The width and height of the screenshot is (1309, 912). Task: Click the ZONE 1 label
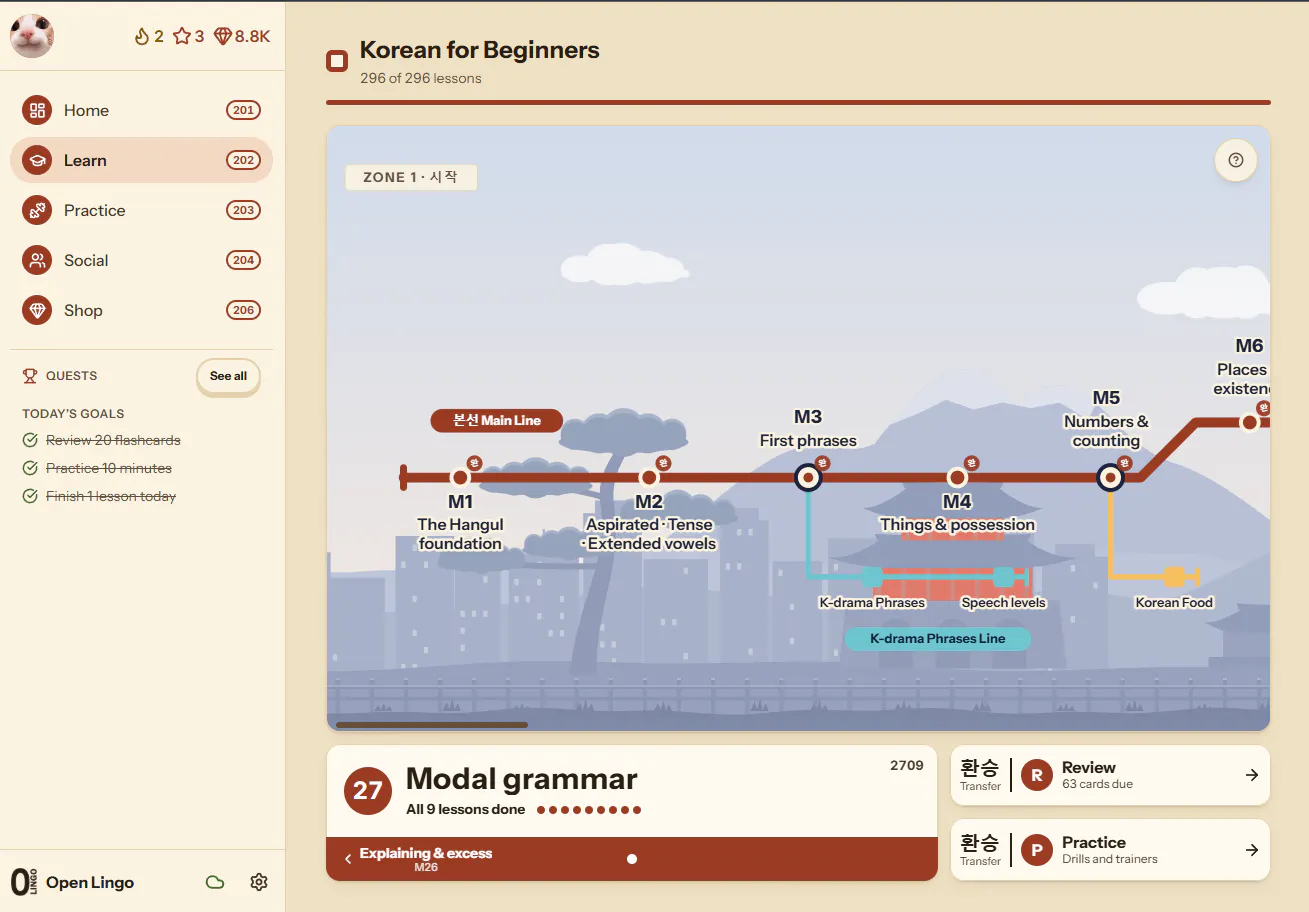[411, 177]
